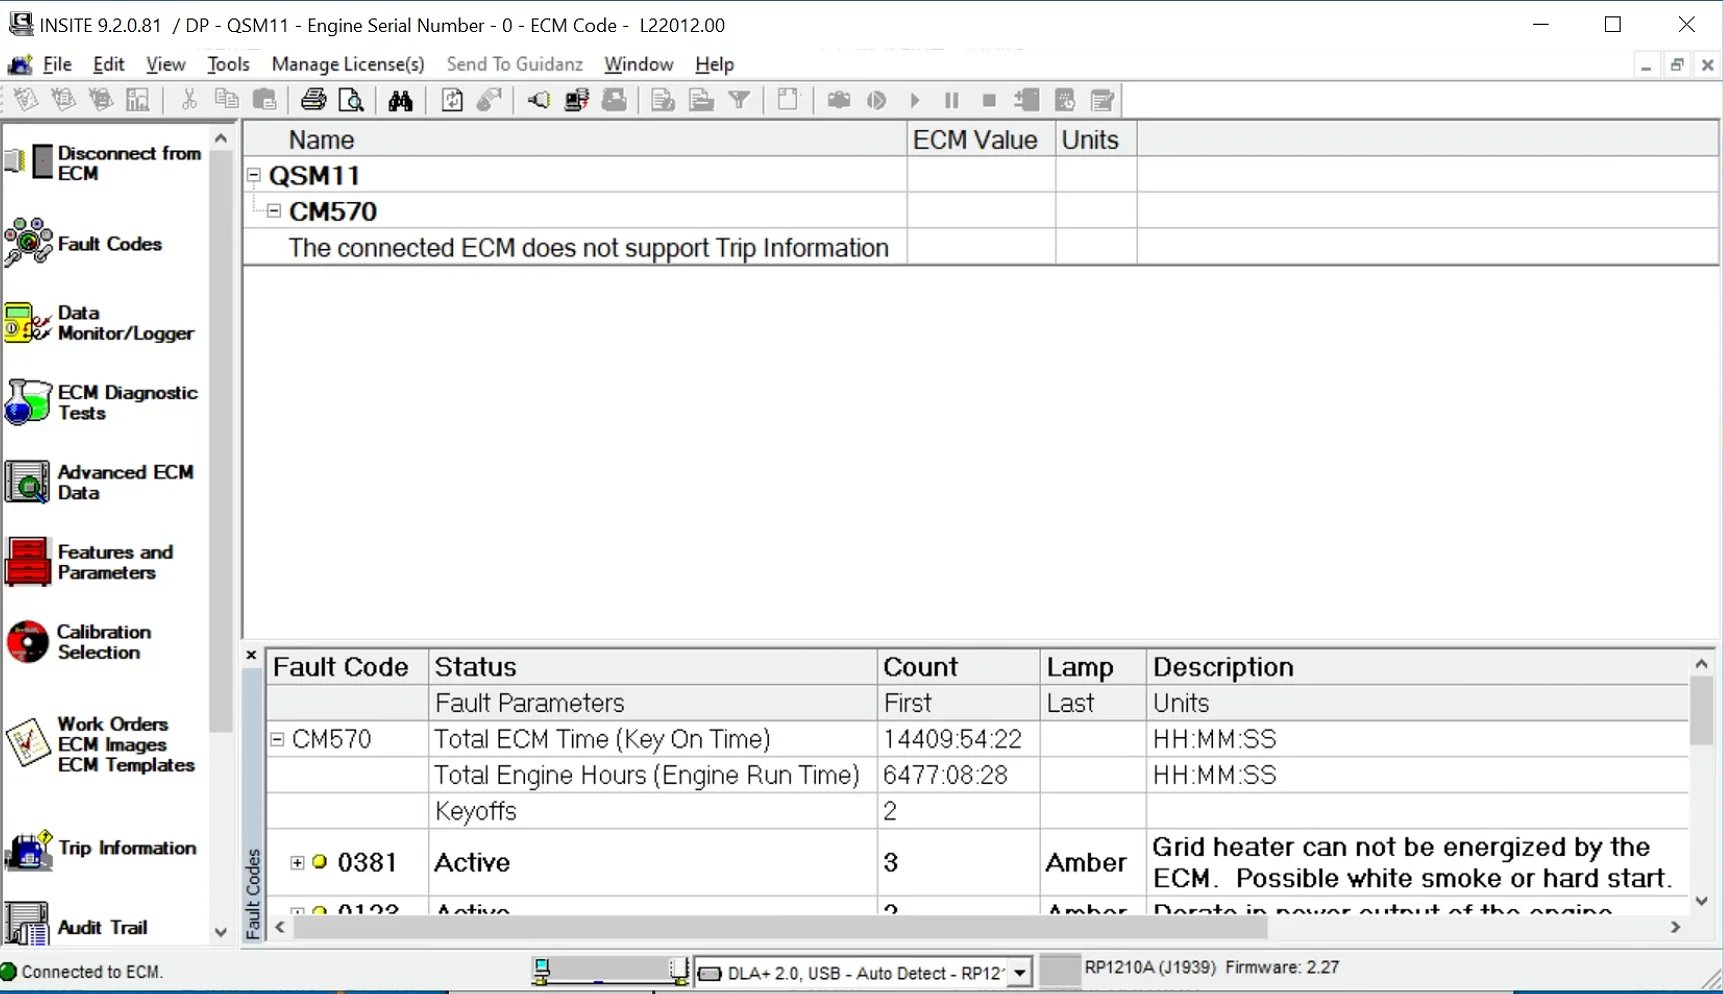Click the Pause button in toolbar
This screenshot has width=1723, height=994.
point(951,100)
